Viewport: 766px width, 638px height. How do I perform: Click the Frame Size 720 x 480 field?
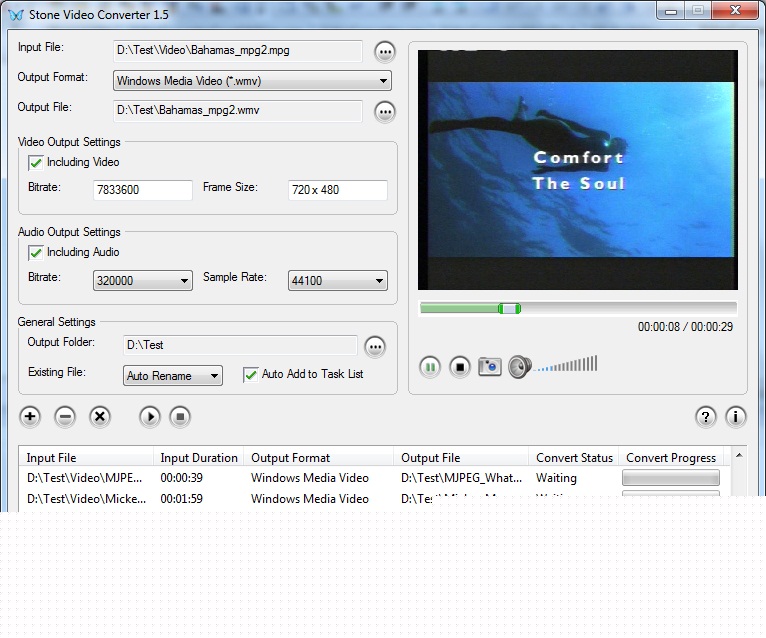coord(338,190)
